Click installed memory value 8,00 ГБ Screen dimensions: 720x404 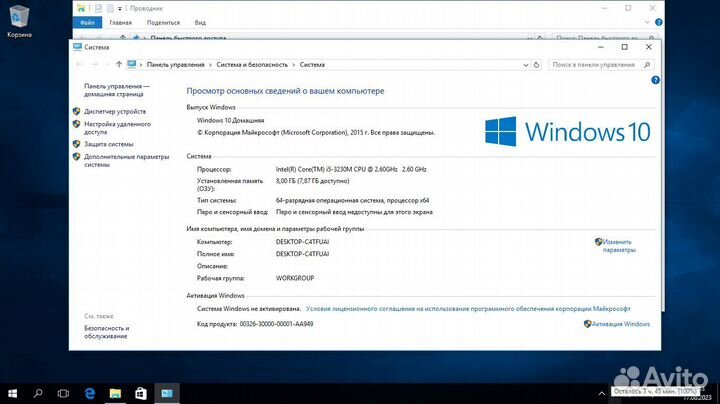tap(312, 181)
